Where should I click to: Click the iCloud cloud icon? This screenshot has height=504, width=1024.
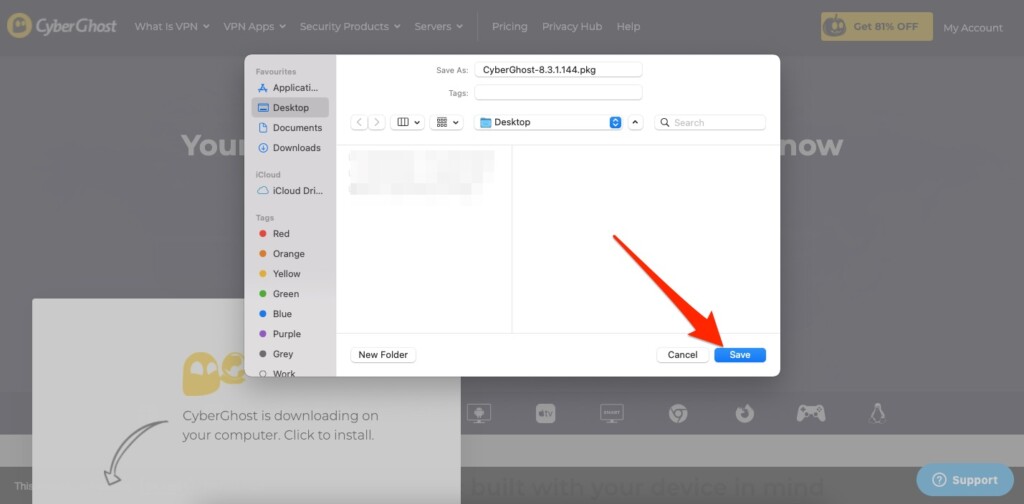[263, 191]
